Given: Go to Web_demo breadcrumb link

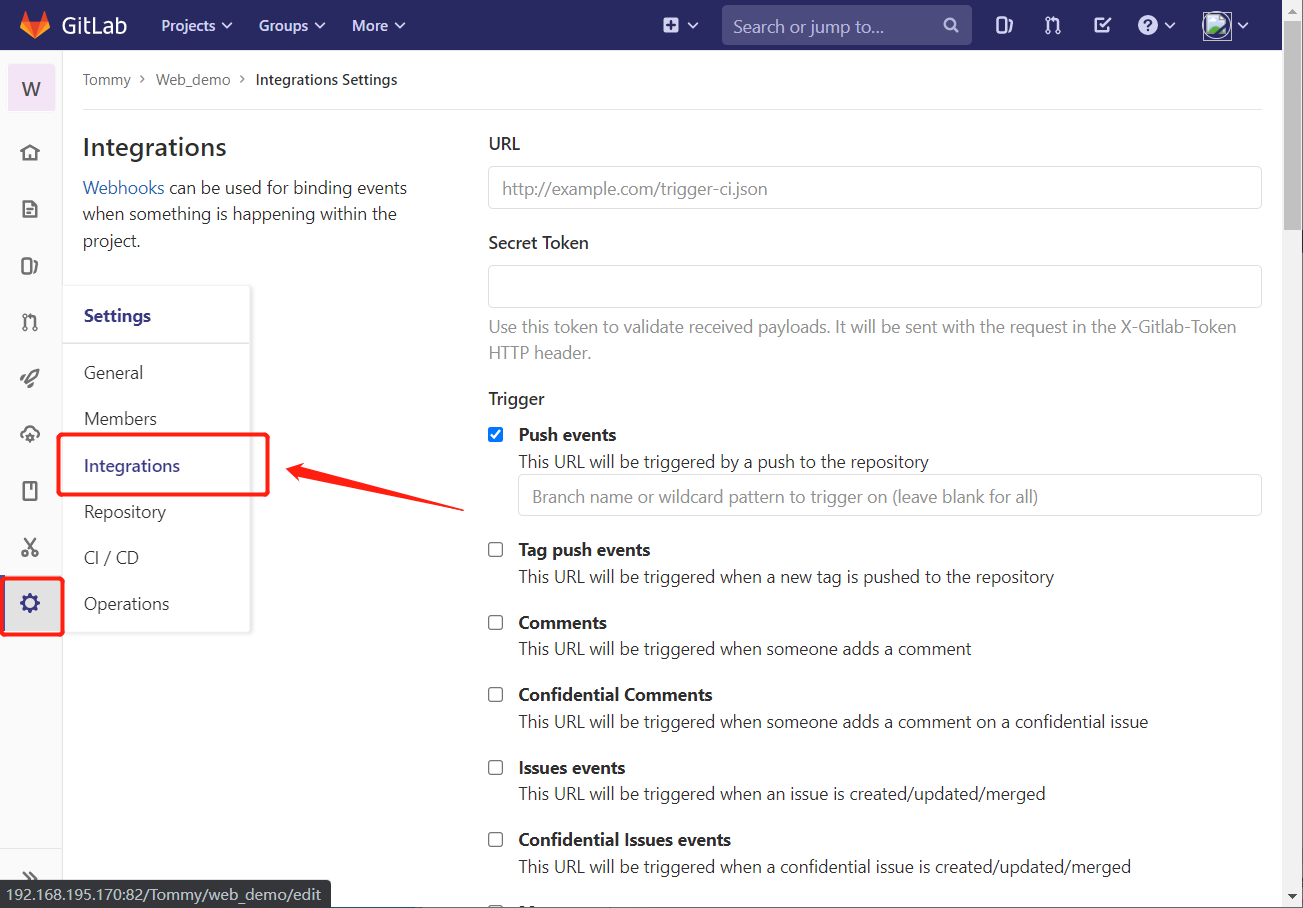Looking at the screenshot, I should (x=193, y=80).
